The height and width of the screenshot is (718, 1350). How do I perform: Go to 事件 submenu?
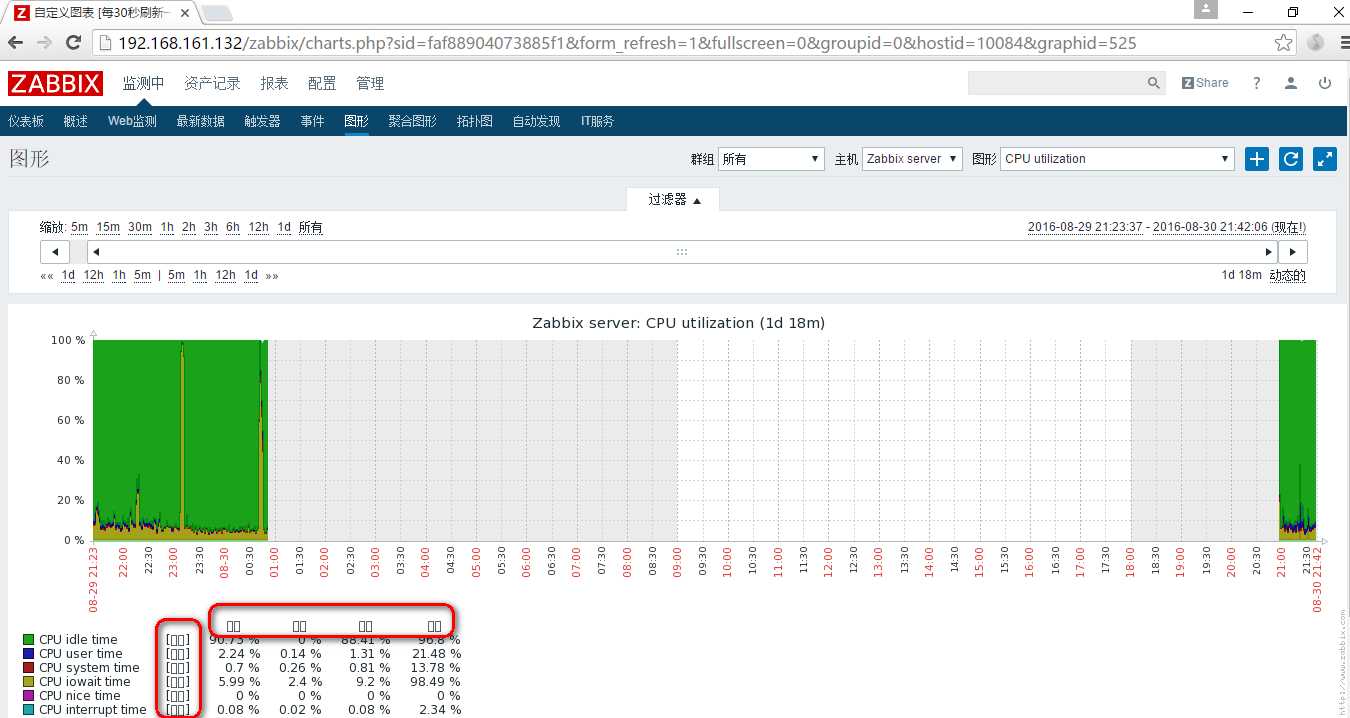(312, 121)
